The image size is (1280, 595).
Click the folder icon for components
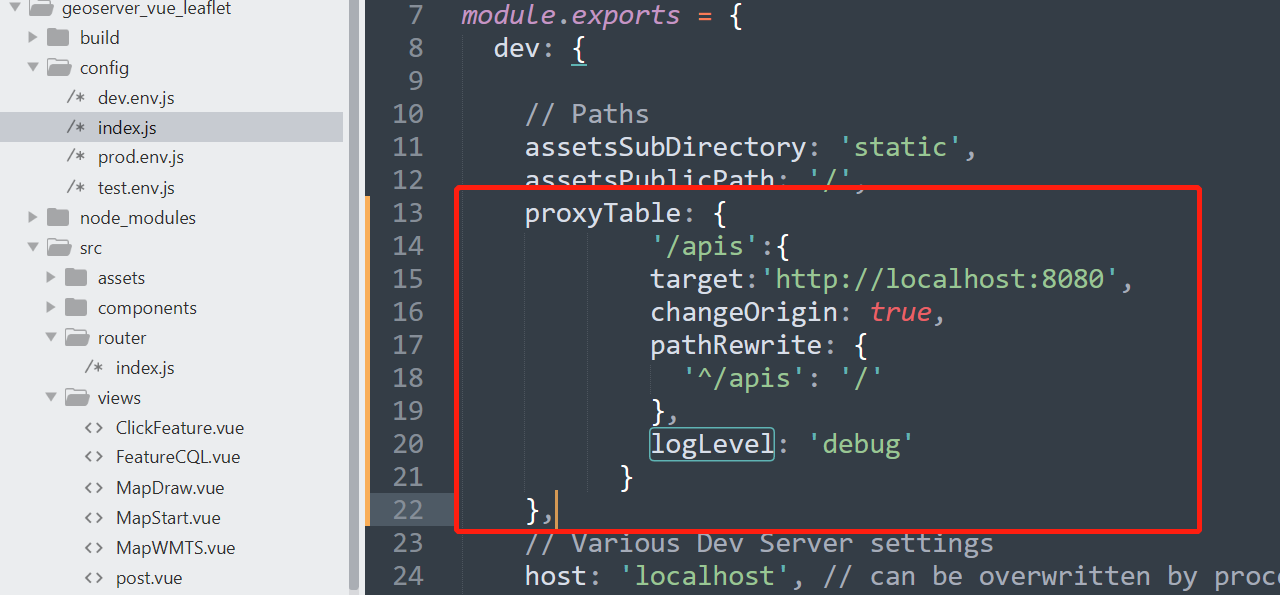(x=76, y=307)
